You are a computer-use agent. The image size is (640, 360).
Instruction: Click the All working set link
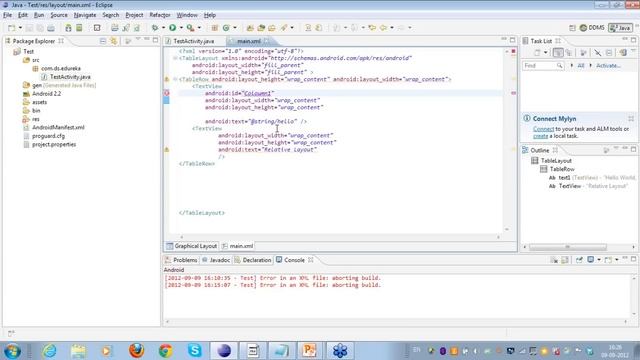[580, 66]
